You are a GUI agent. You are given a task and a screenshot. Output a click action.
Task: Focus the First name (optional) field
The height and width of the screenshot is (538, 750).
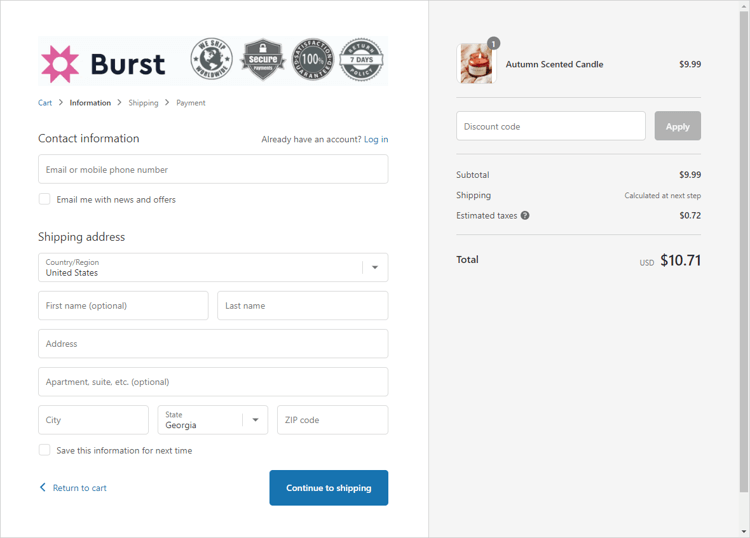tap(123, 306)
